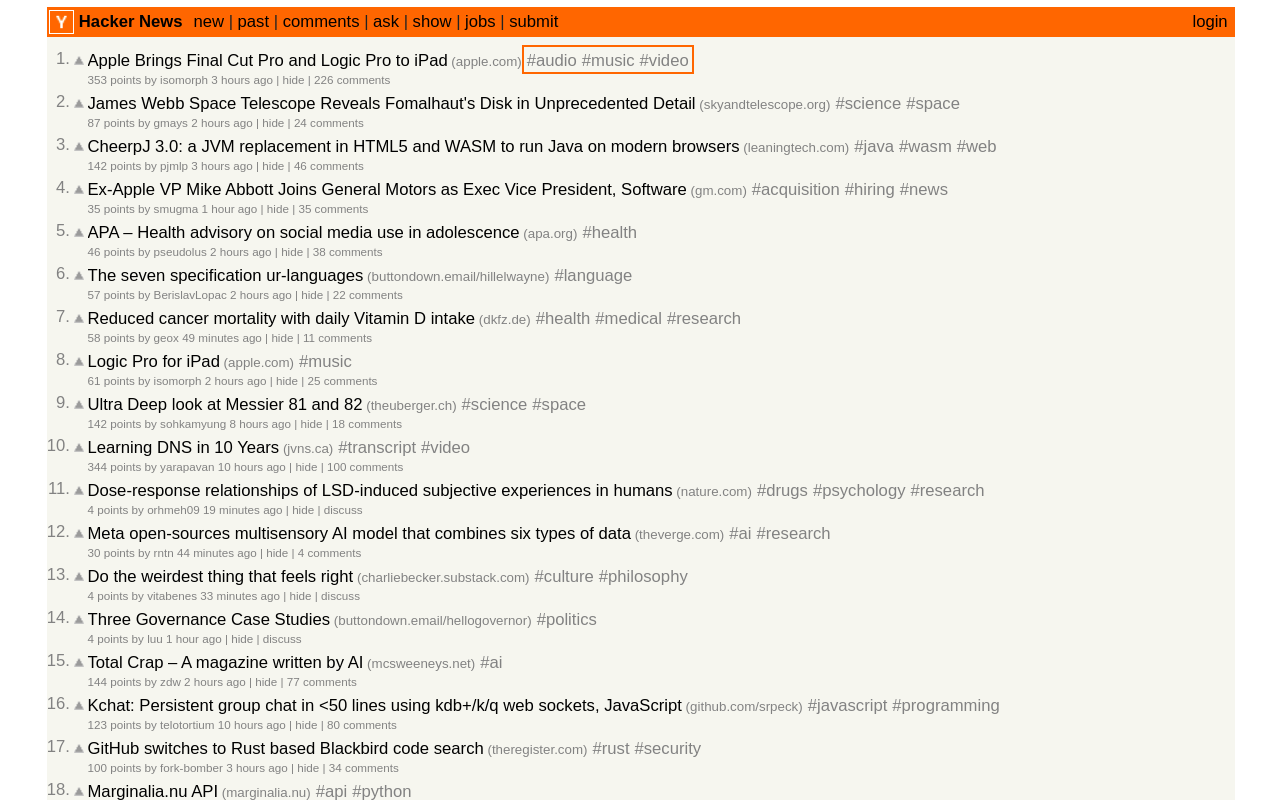
Task: Open the nature.com domain link
Action: 714,492
